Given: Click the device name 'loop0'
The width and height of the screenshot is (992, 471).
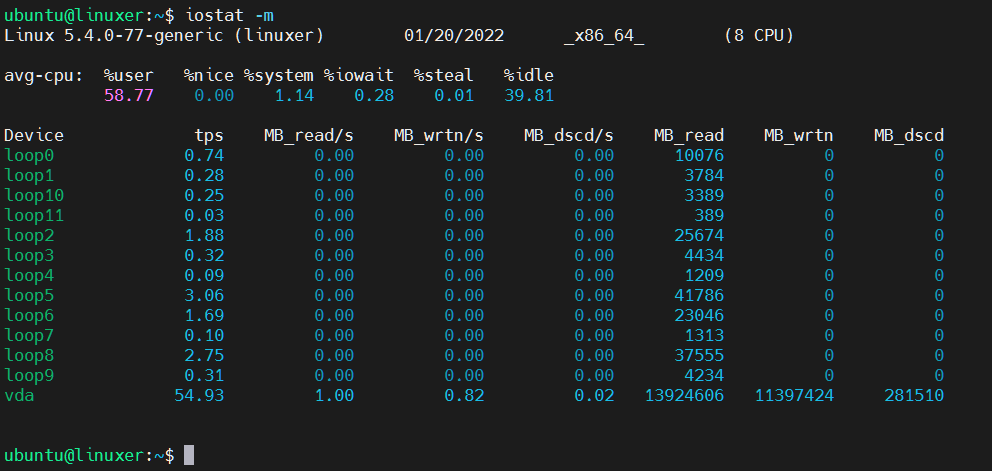Looking at the screenshot, I should click(x=29, y=156).
